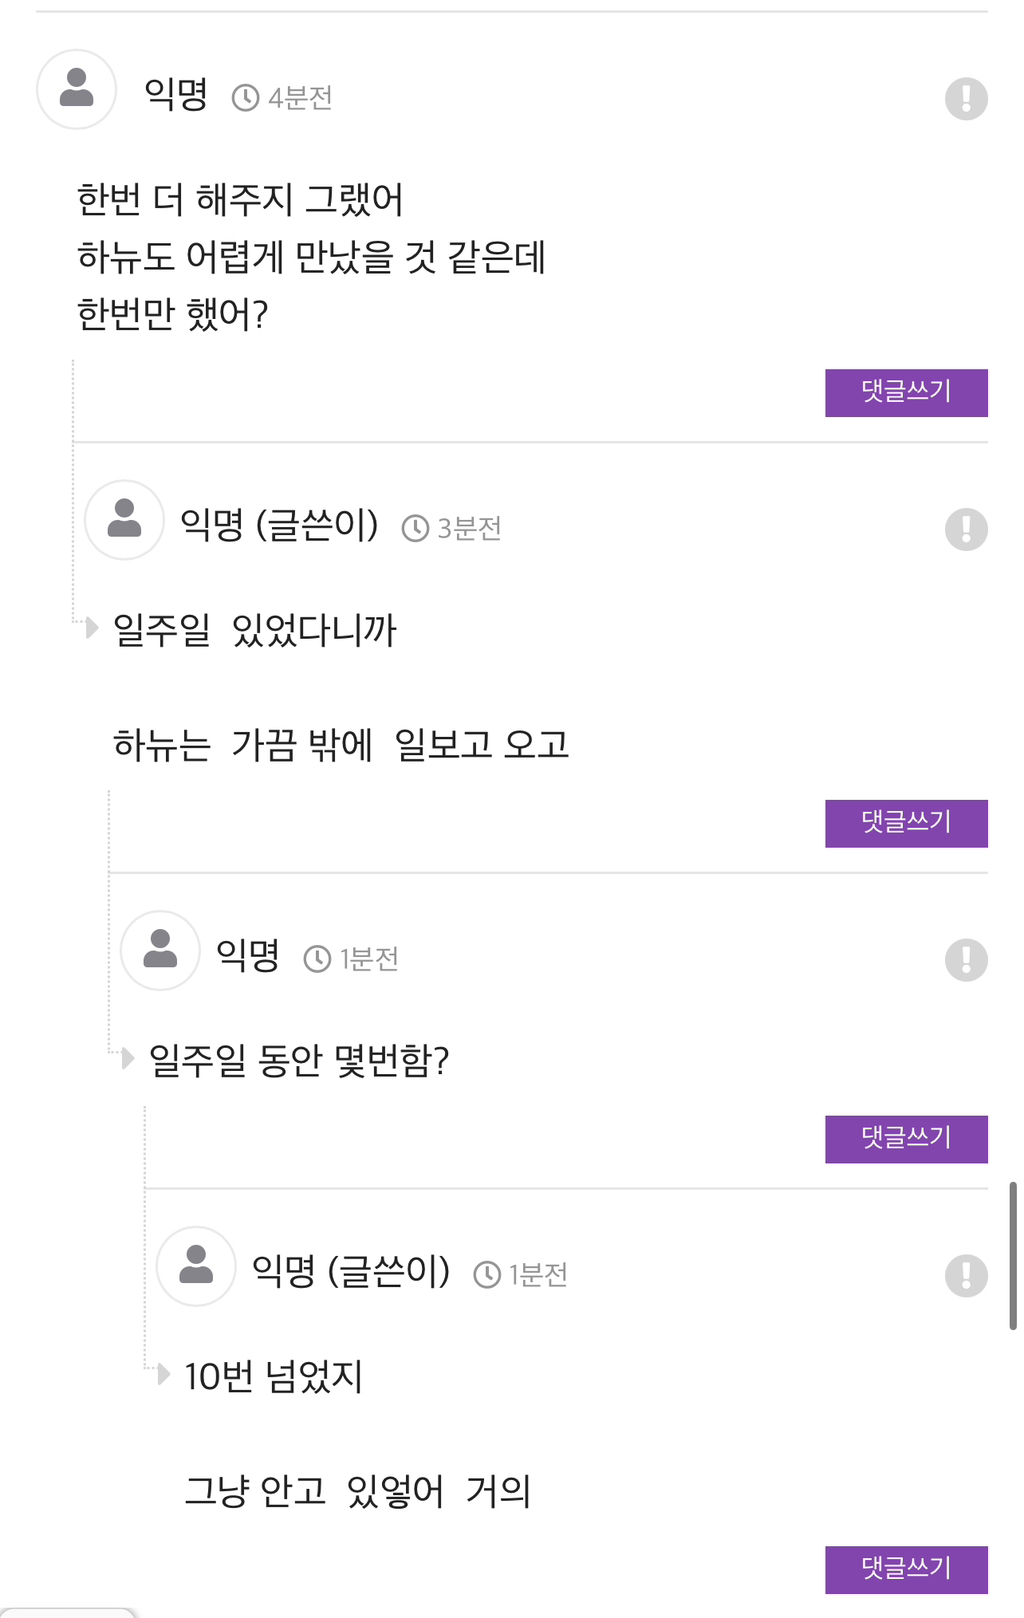Report the top comment posted 4분전
Image resolution: width=1024 pixels, height=1618 pixels.
pos(965,98)
